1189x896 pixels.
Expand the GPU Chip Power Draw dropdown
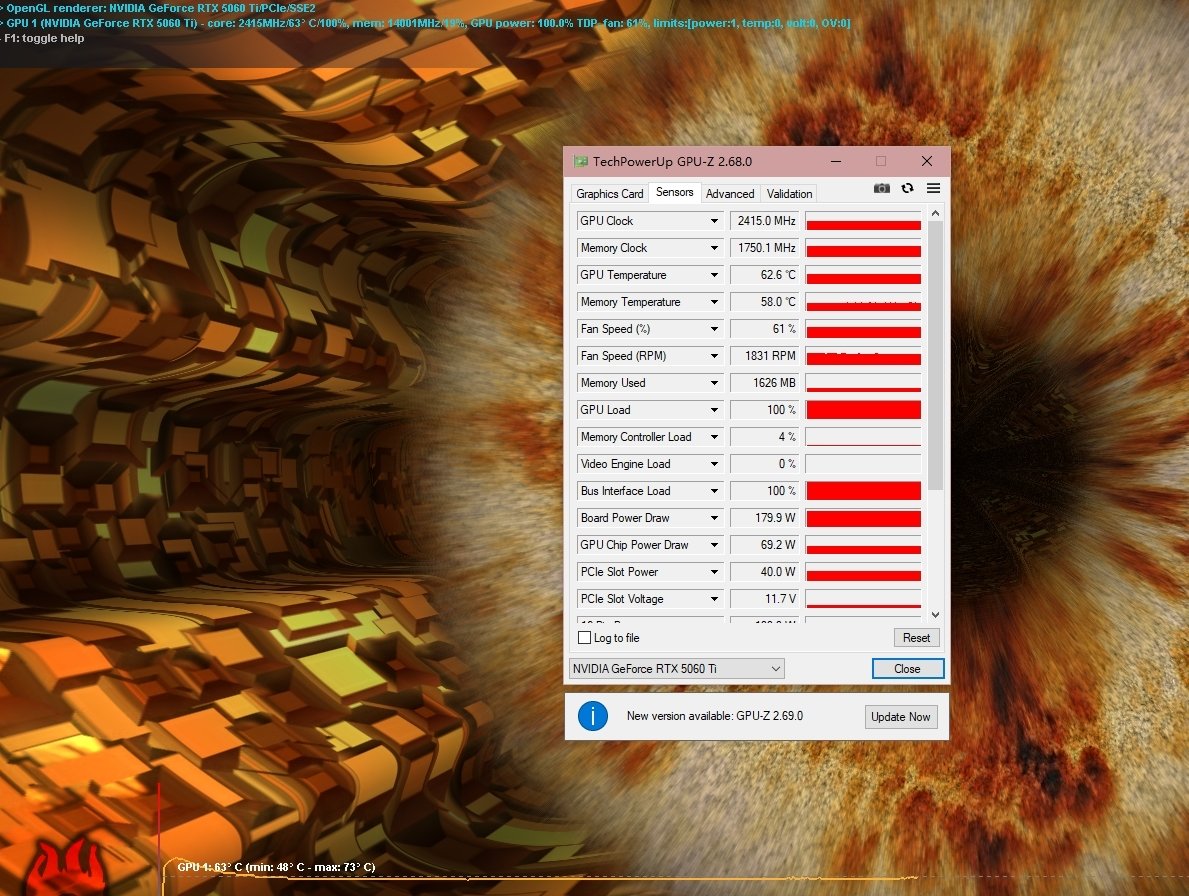click(714, 545)
